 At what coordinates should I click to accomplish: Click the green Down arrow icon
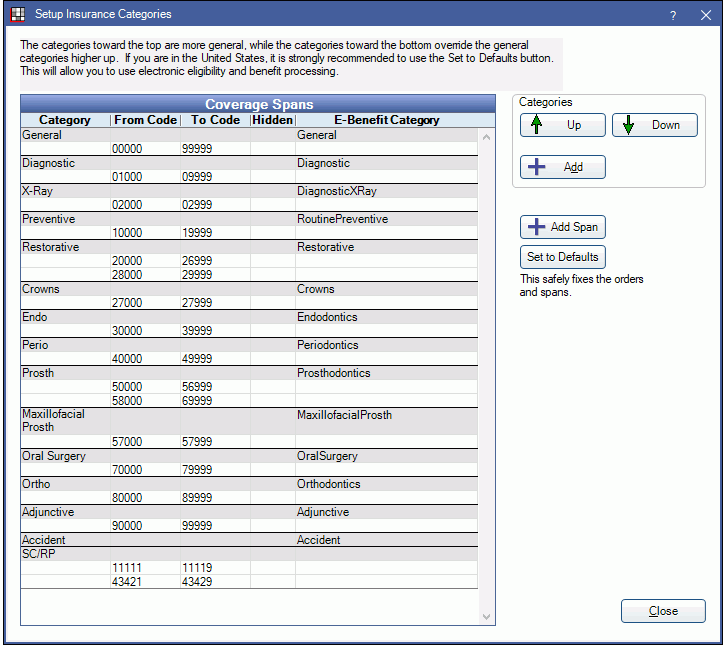point(628,124)
